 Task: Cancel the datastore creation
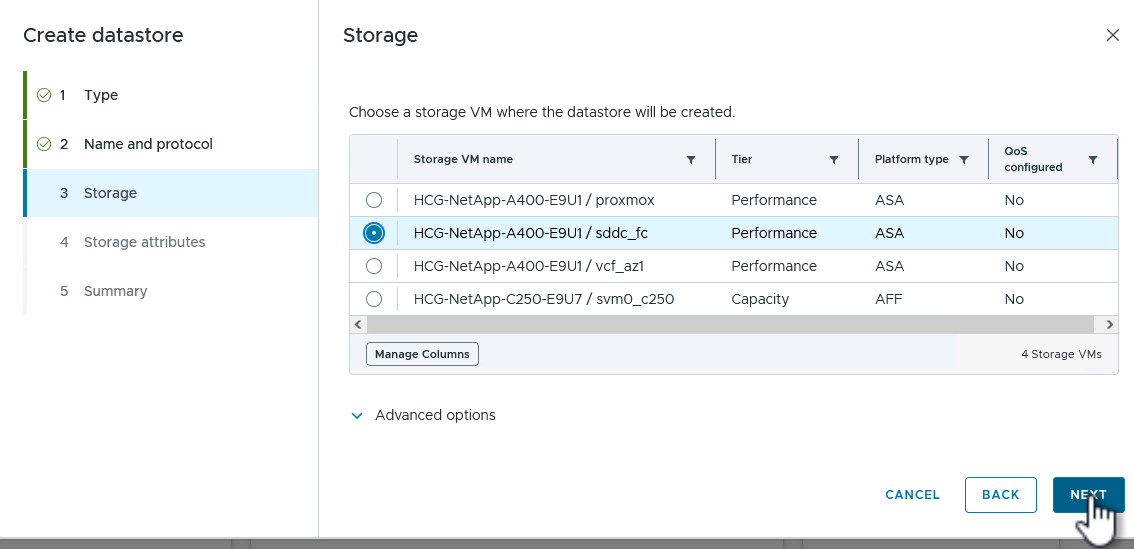click(x=912, y=495)
